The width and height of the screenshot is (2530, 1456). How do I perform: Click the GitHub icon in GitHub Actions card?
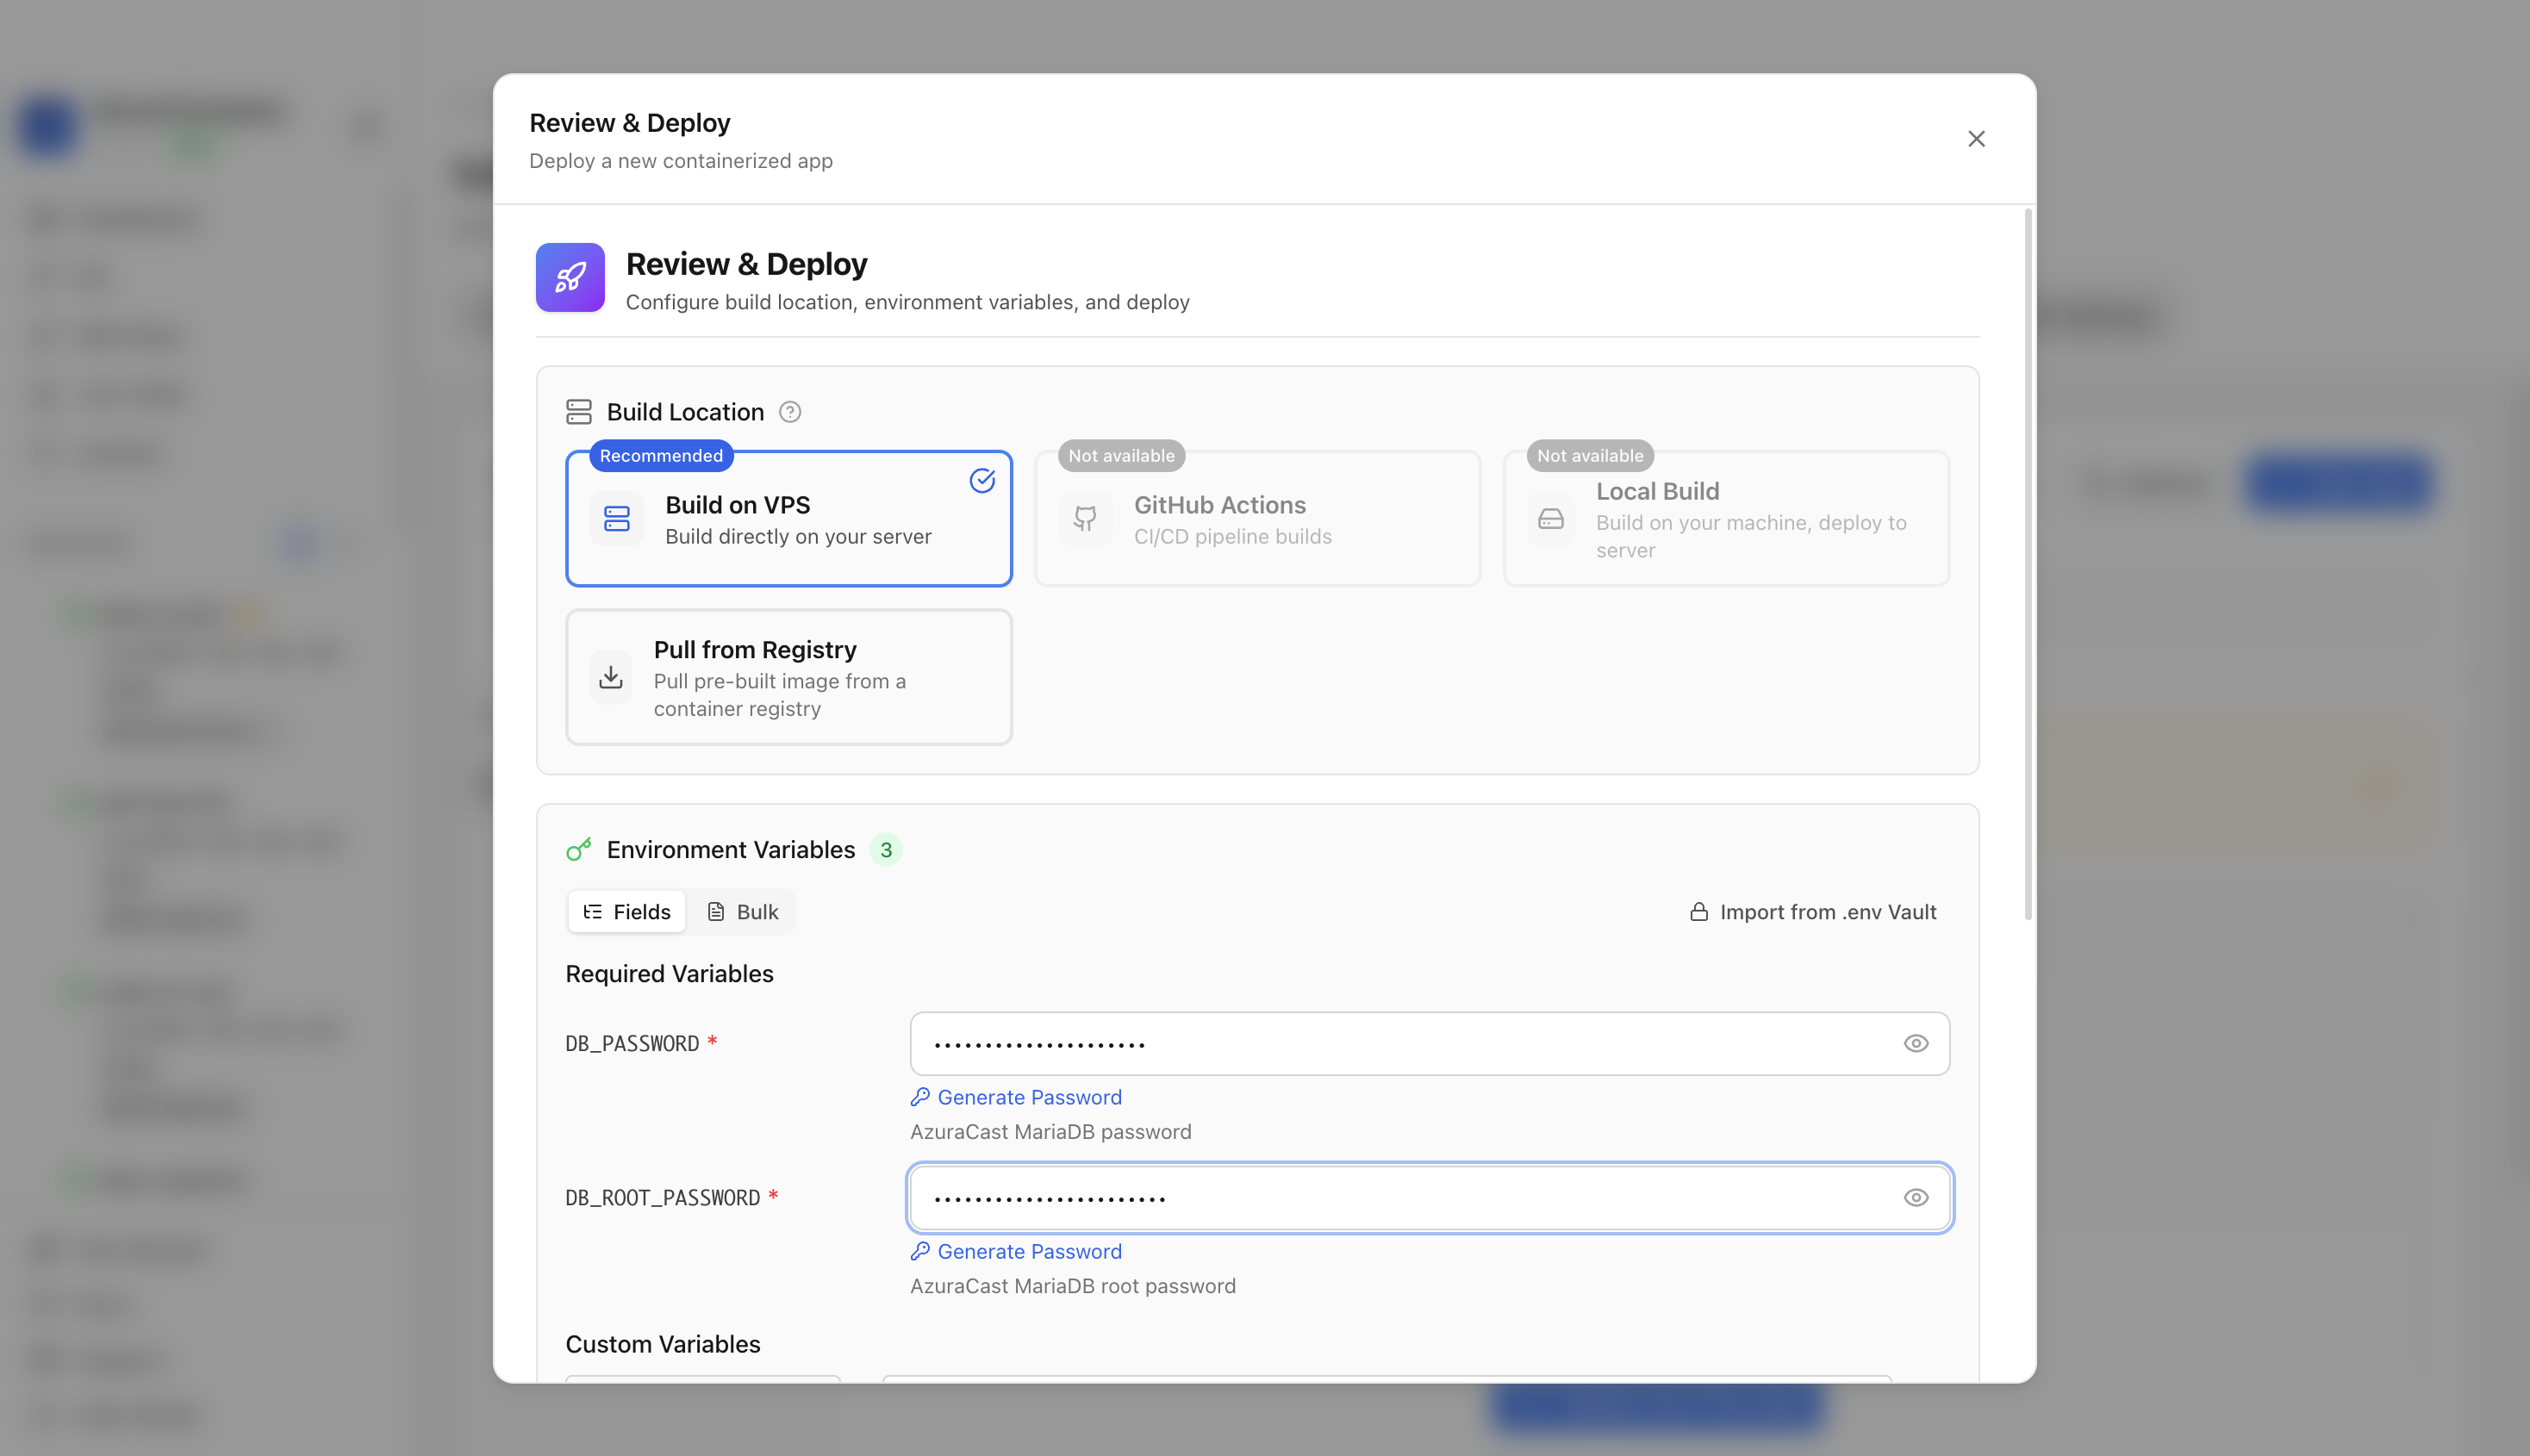1085,519
